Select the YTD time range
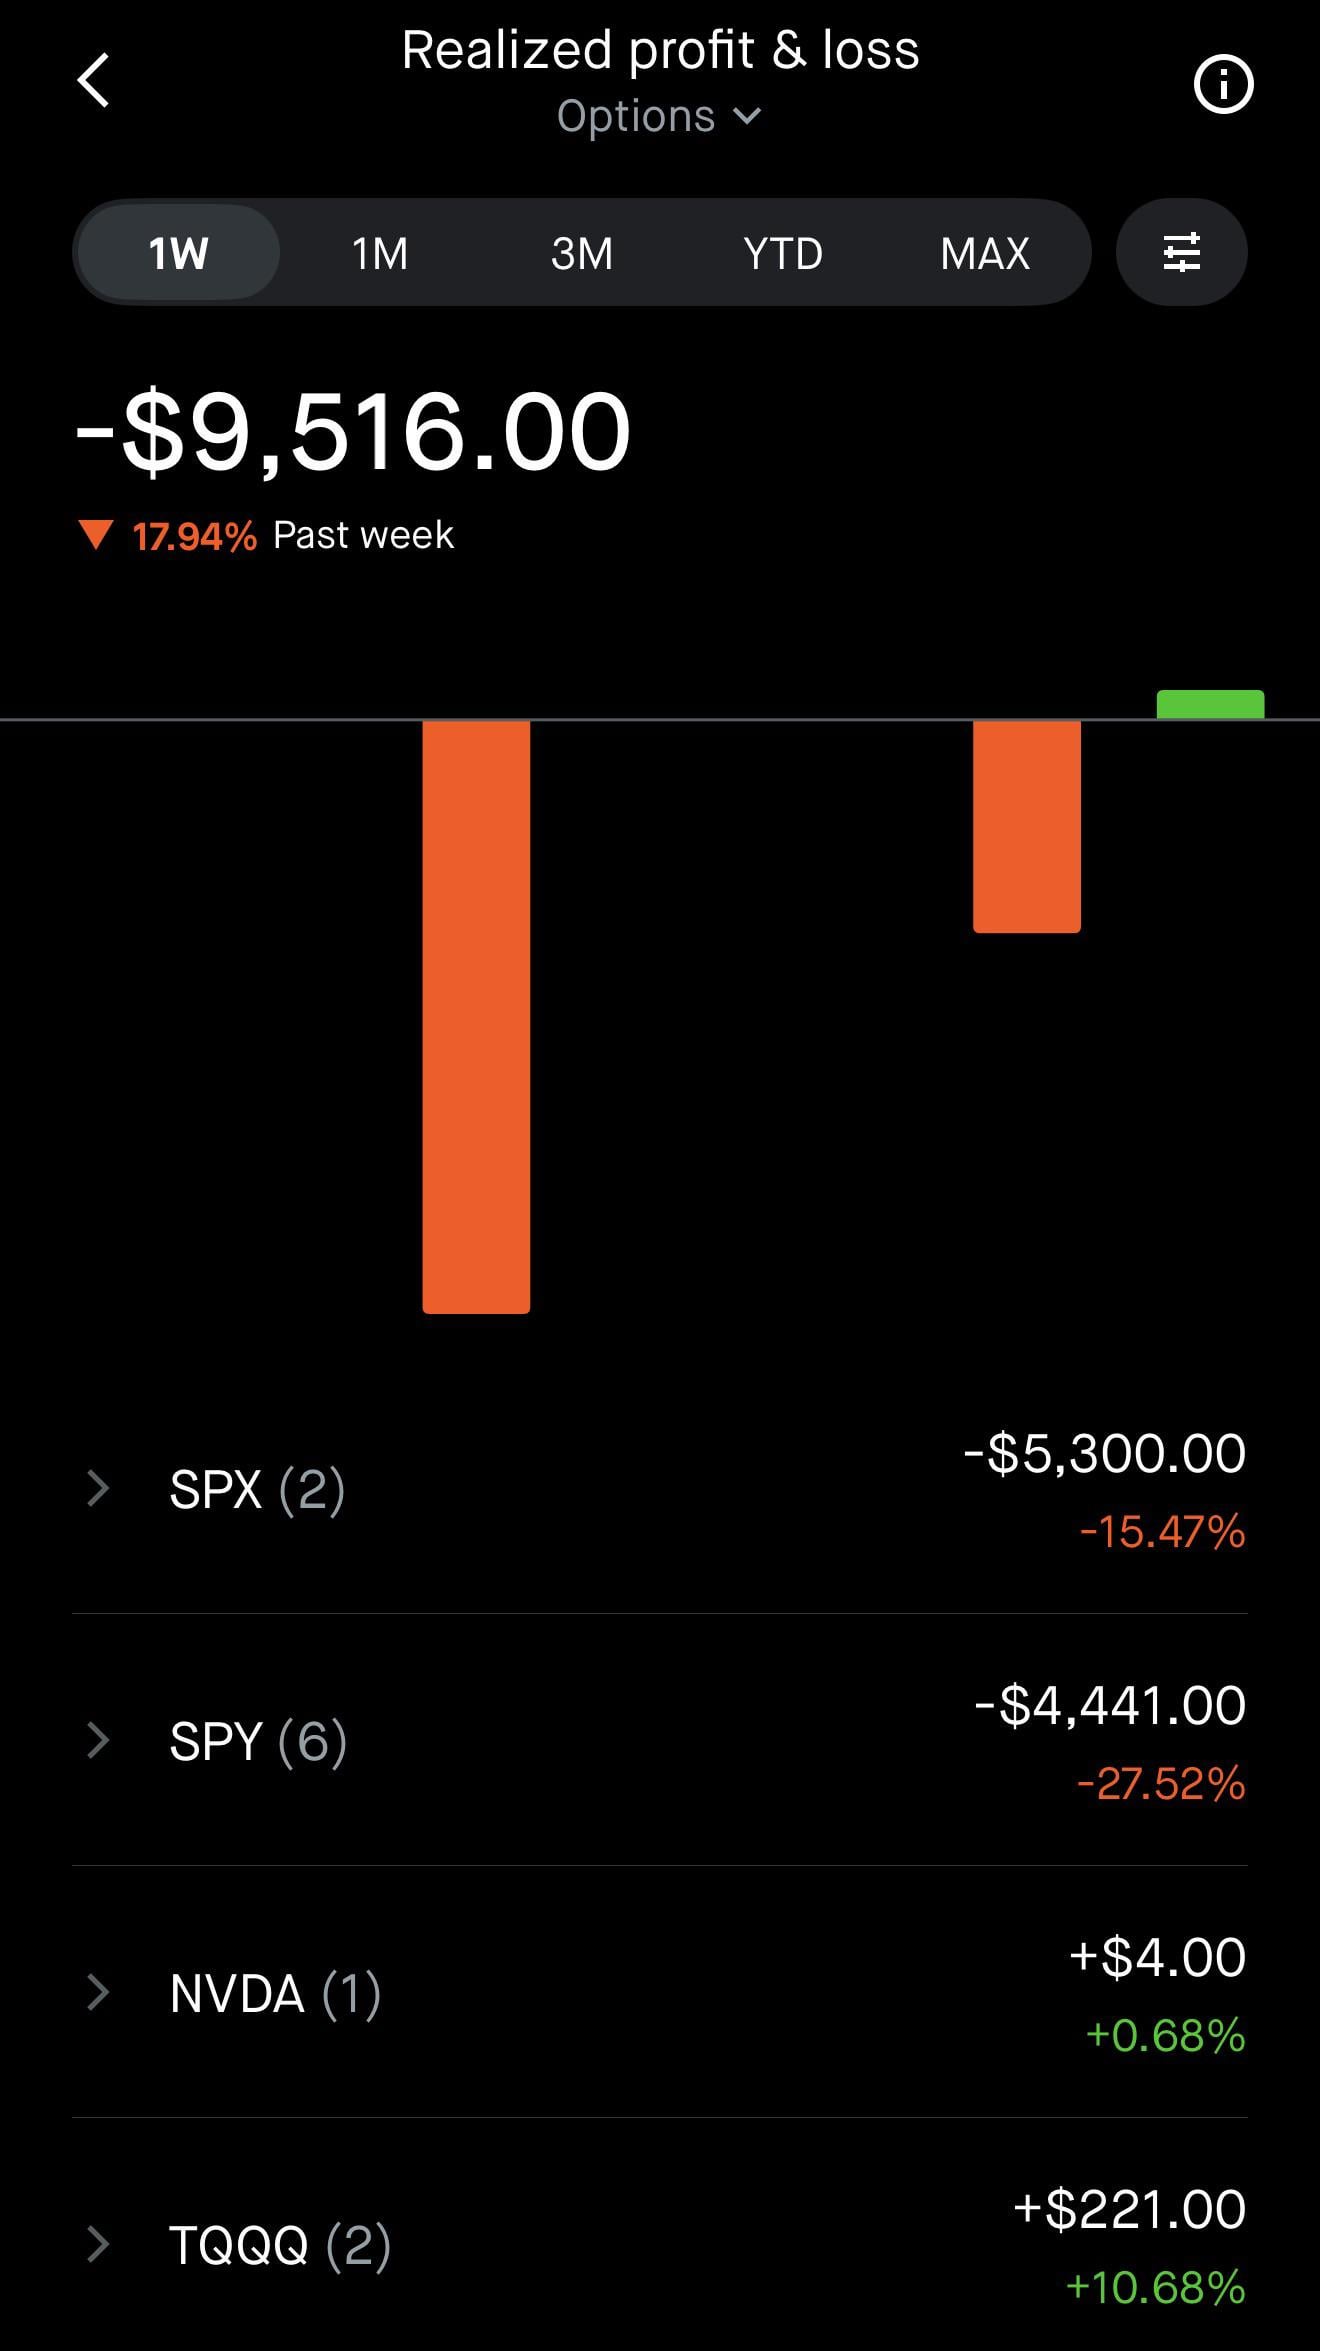Image resolution: width=1320 pixels, height=2351 pixels. pos(783,253)
